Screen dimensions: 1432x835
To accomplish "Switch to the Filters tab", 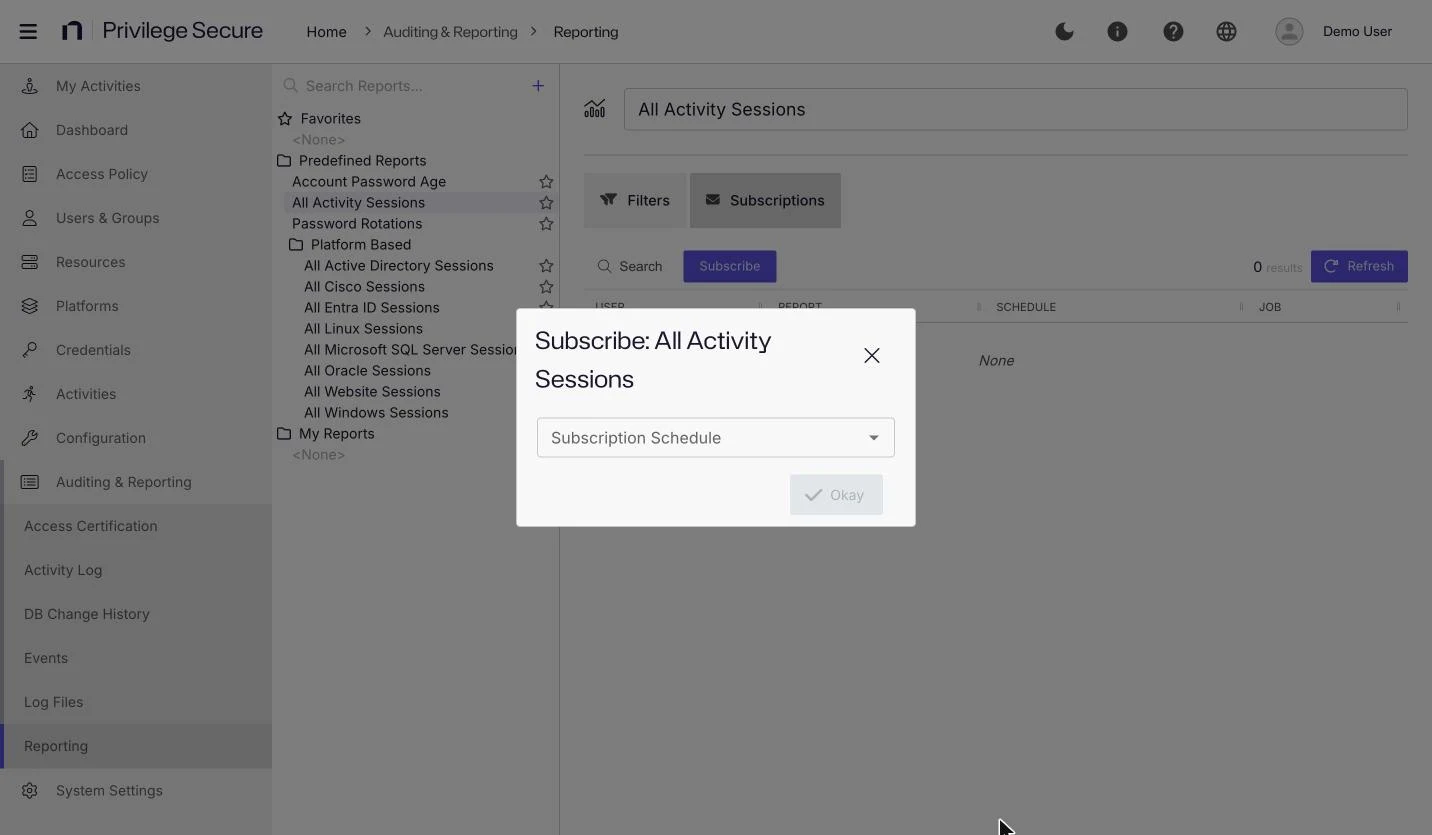I will click(x=635, y=200).
